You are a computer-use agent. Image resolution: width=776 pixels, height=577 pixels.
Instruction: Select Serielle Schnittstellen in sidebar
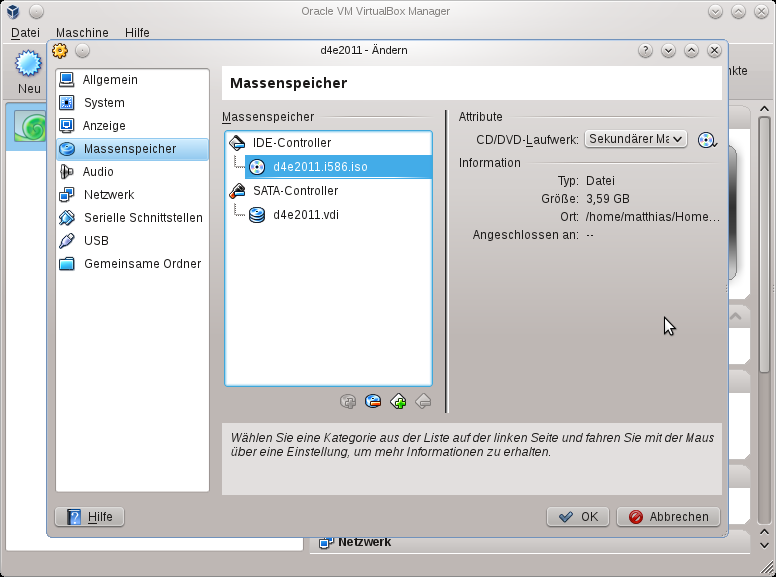point(142,218)
